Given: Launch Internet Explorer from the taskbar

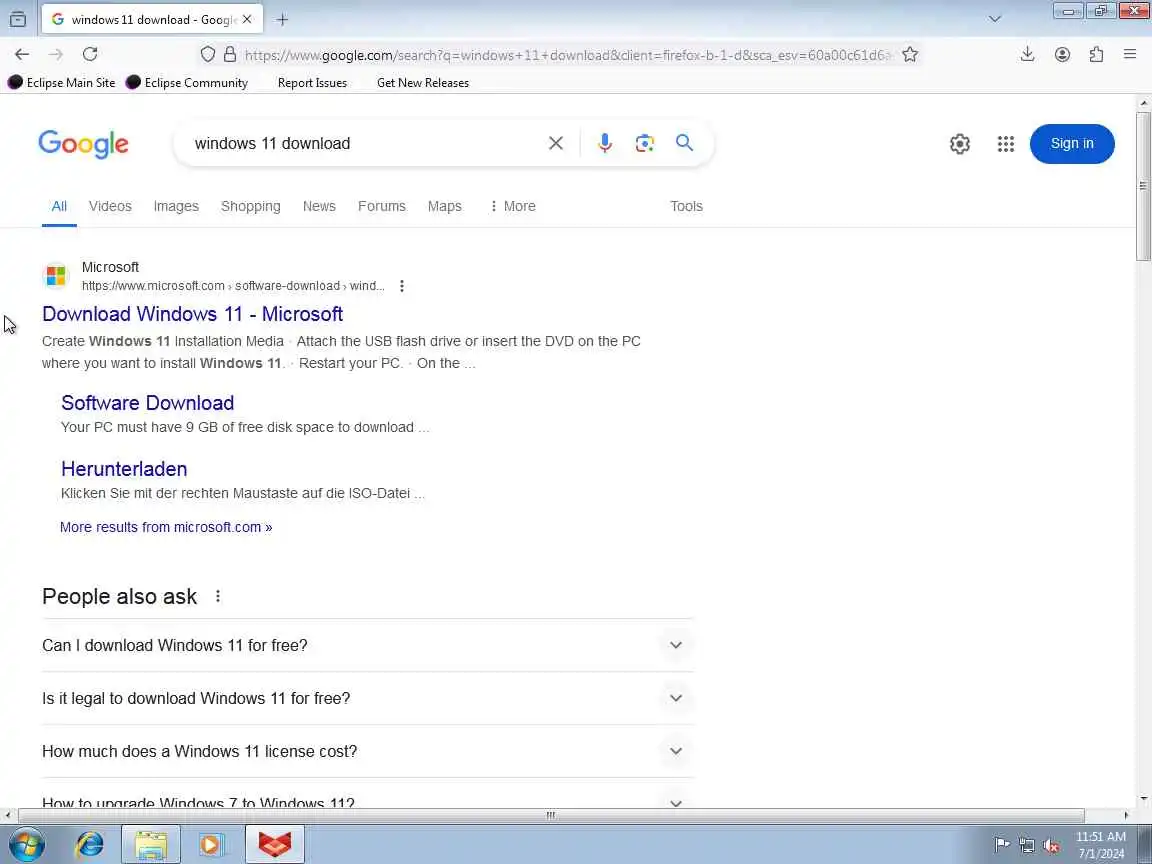Looking at the screenshot, I should [x=90, y=844].
